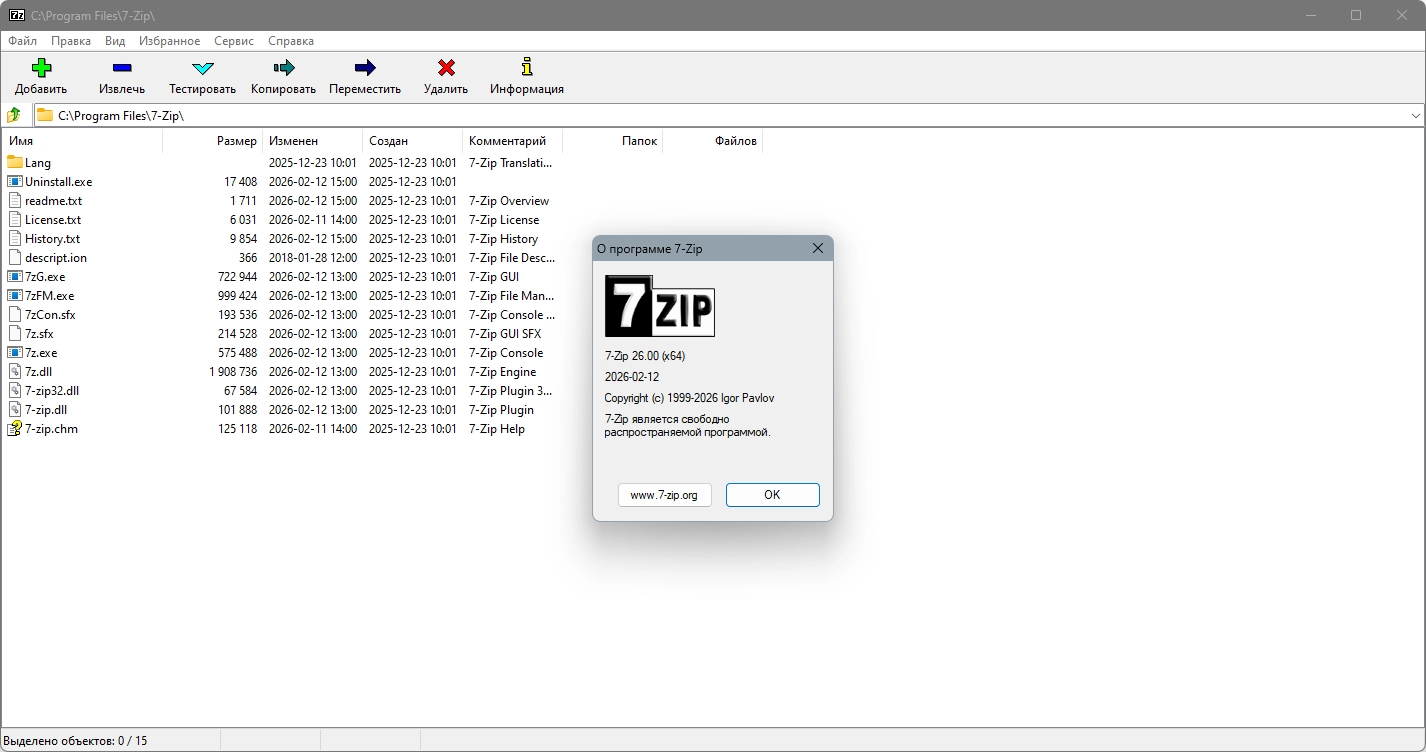The image size is (1426, 752).
Task: Maximize the 7-Zip window
Action: (1356, 15)
